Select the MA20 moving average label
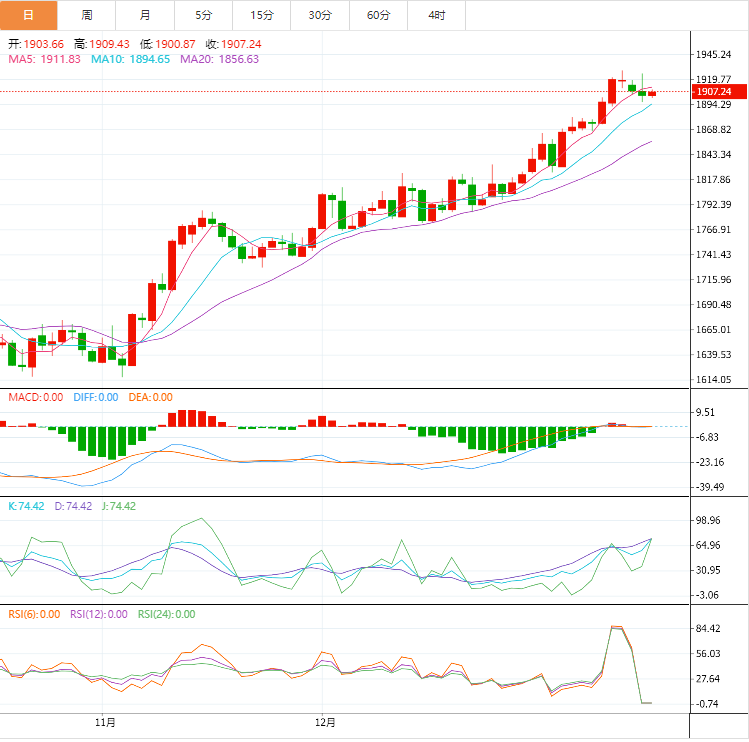749x742 pixels. 219,60
